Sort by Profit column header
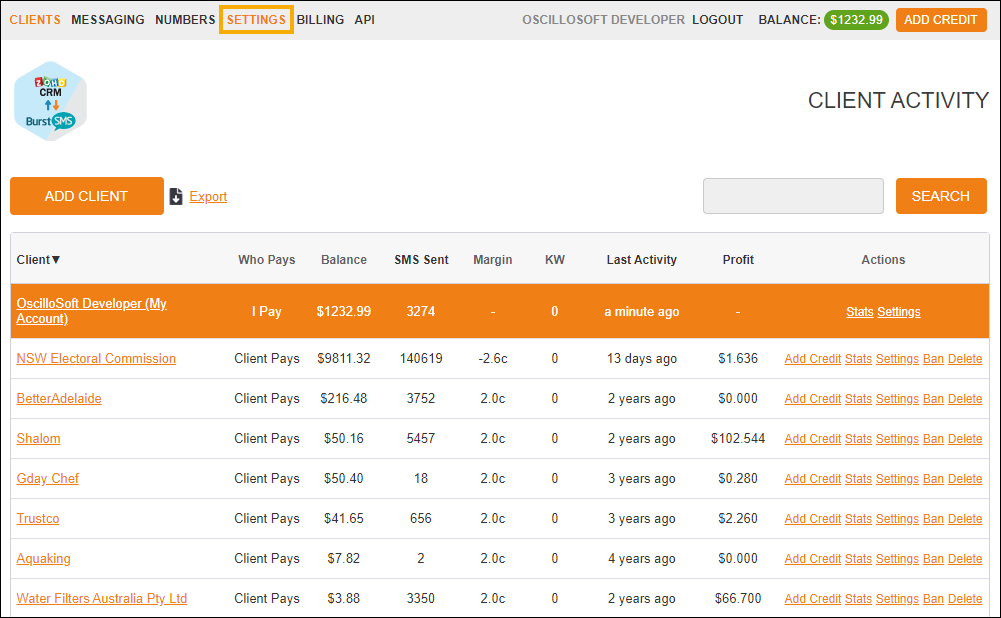Viewport: 1001px width, 618px height. (x=738, y=260)
